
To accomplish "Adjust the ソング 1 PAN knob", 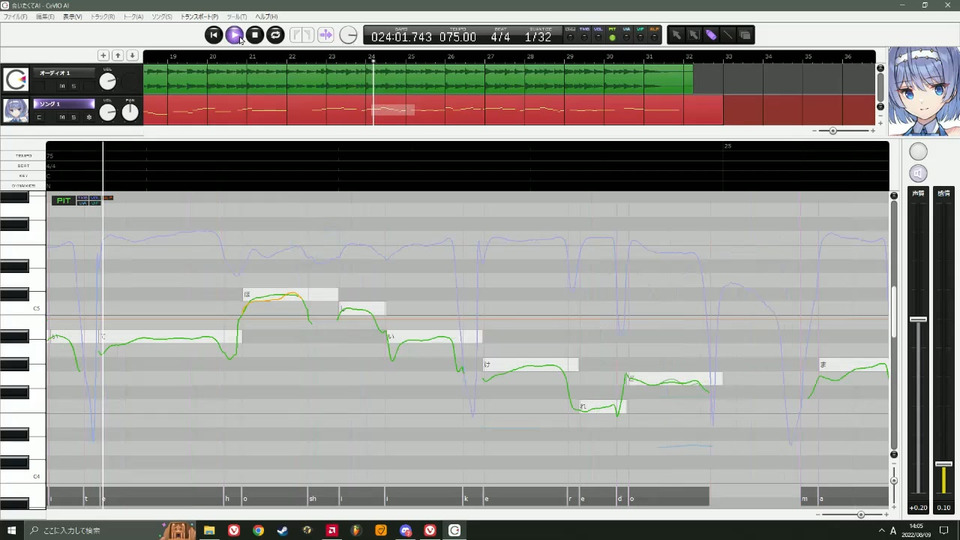I will (x=130, y=112).
